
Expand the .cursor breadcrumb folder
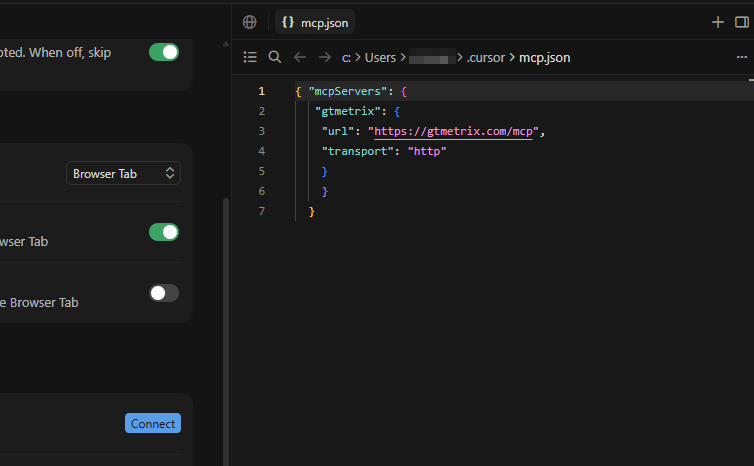[486, 58]
